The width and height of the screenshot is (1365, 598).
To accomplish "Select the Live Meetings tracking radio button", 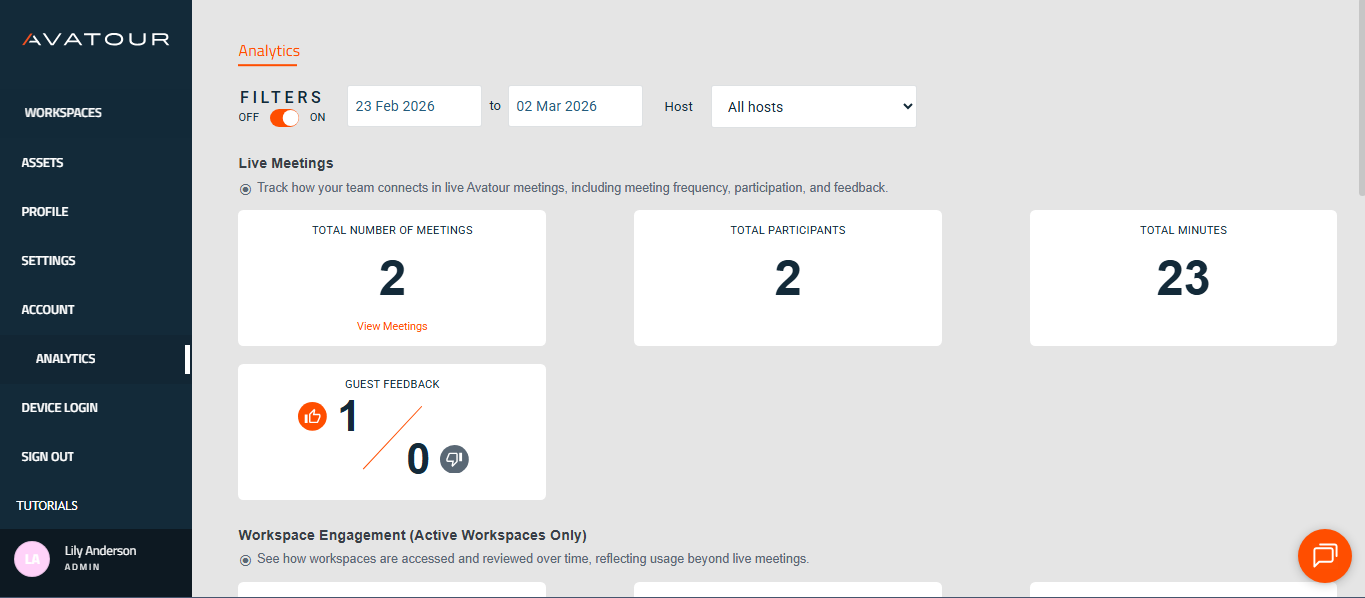I will [x=245, y=189].
